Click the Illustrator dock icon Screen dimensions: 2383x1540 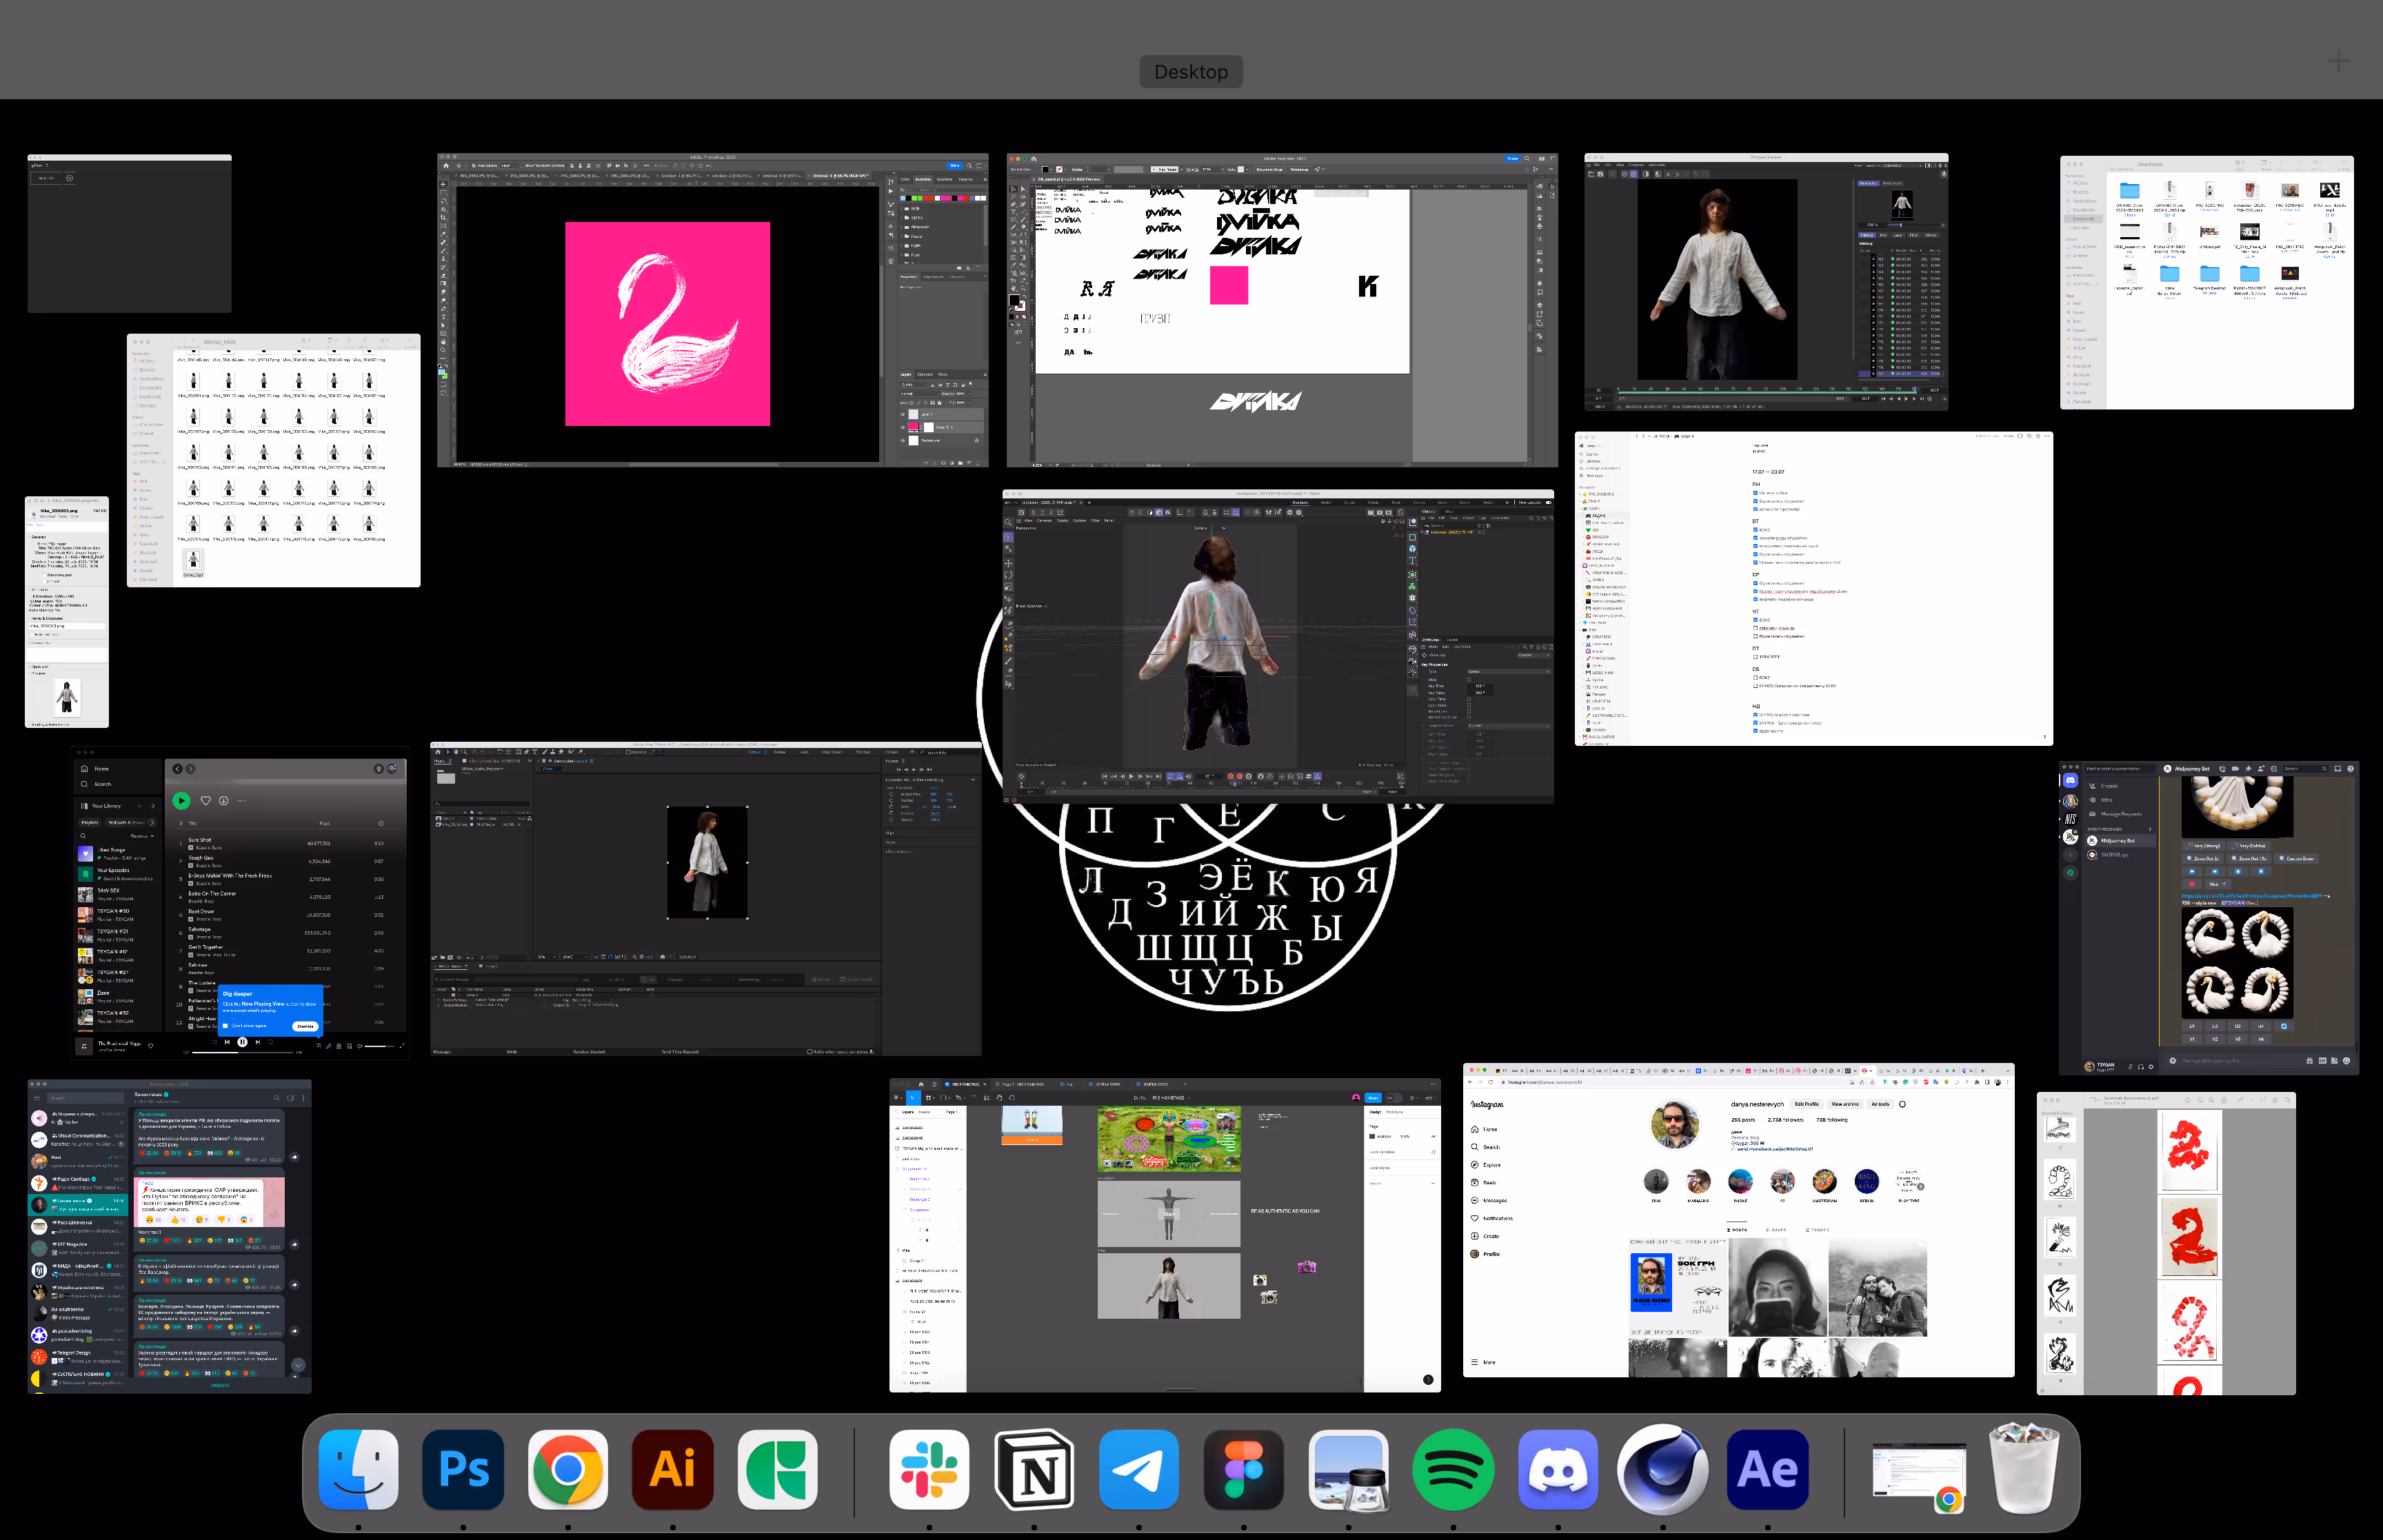click(672, 1468)
